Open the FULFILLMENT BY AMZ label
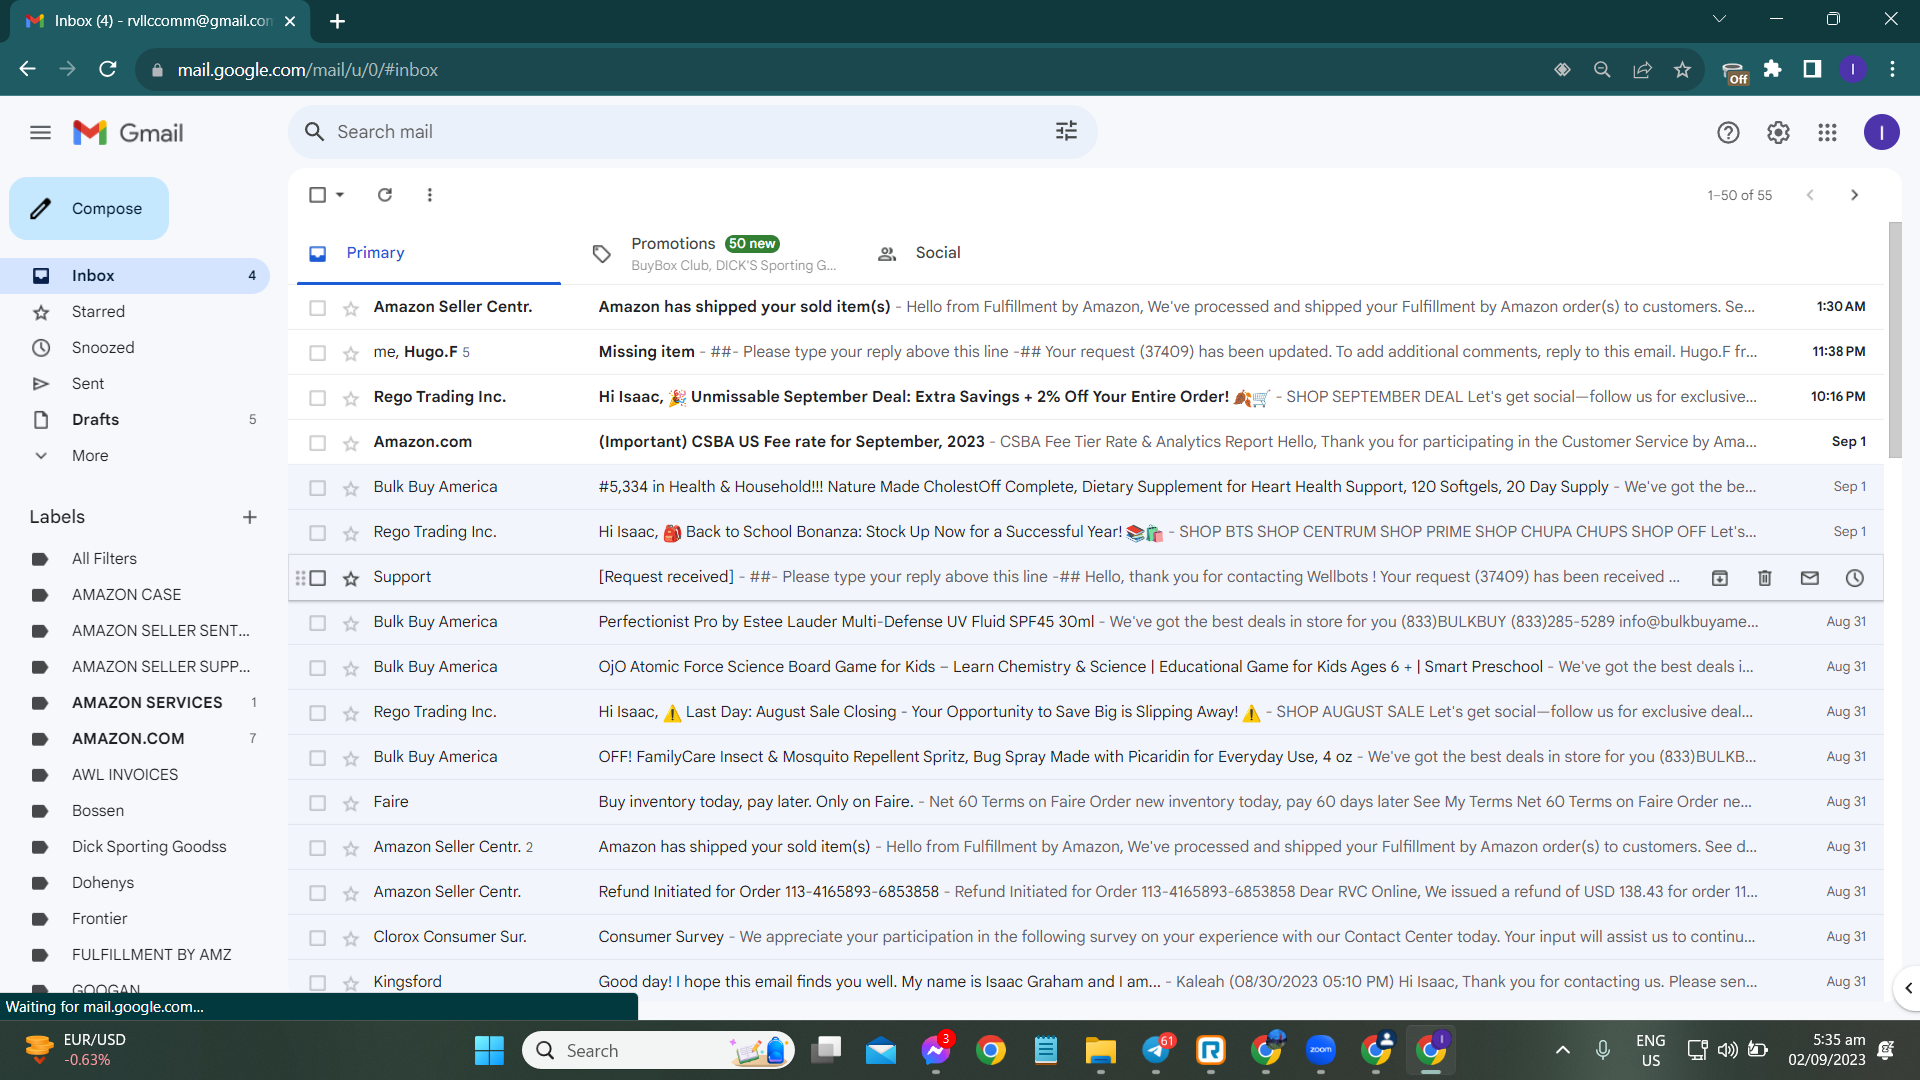This screenshot has width=1920, height=1080. point(151,955)
